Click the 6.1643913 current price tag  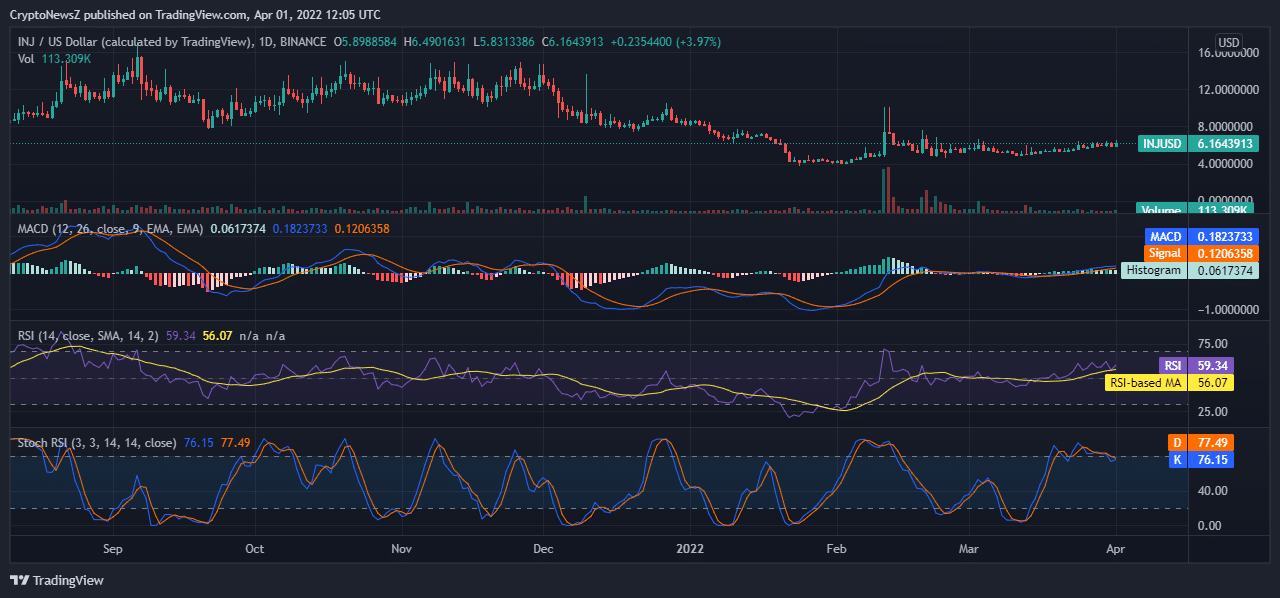tap(1224, 144)
